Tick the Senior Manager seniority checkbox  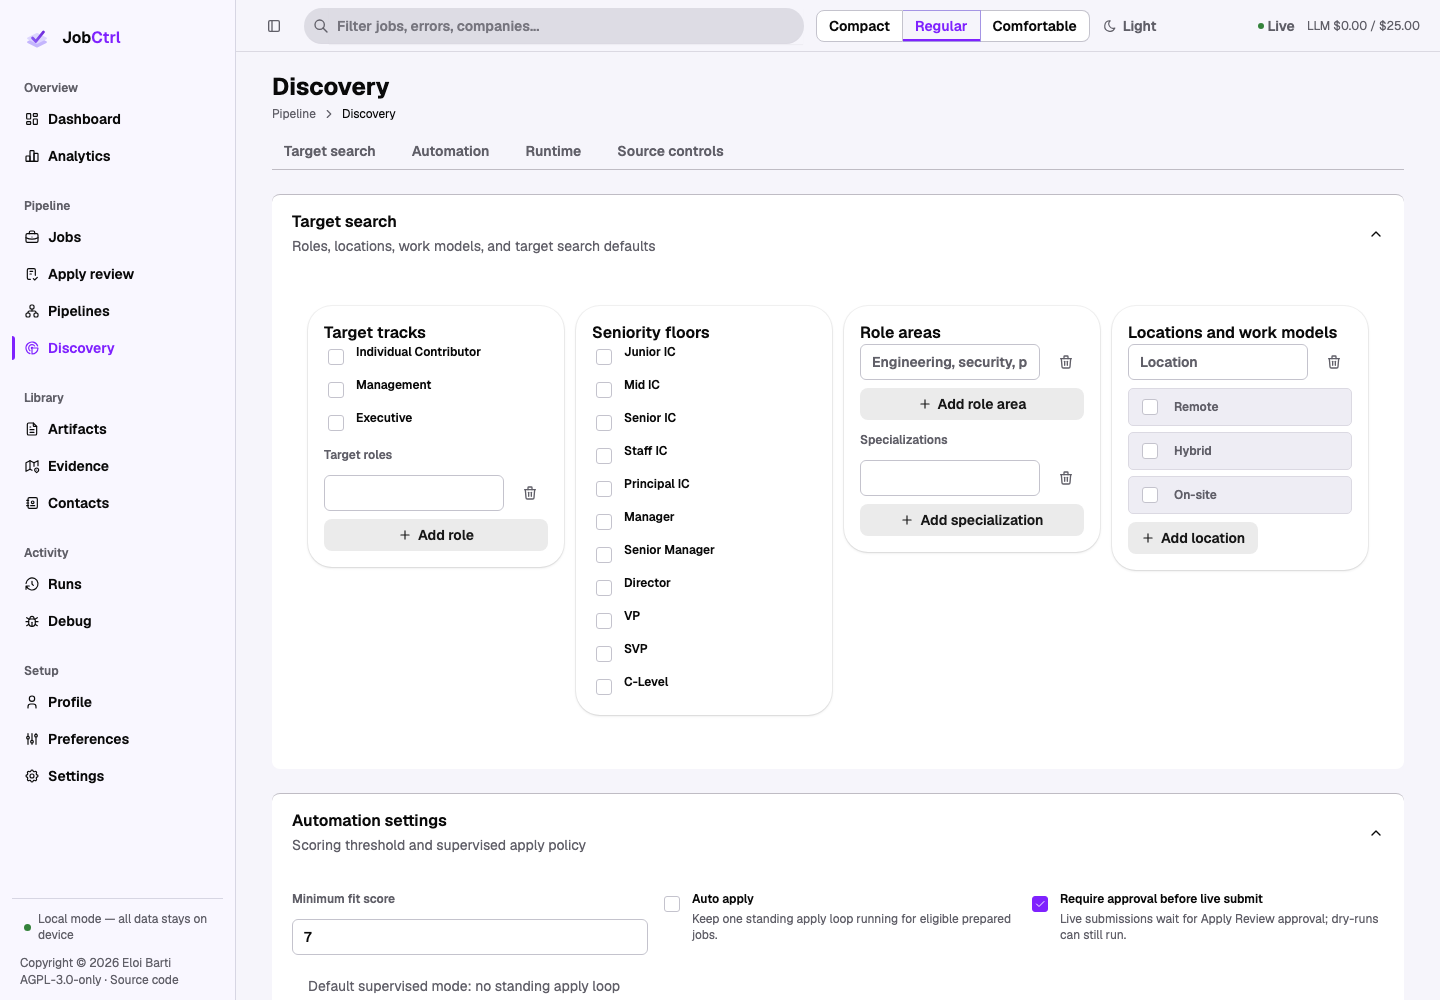[x=604, y=555]
